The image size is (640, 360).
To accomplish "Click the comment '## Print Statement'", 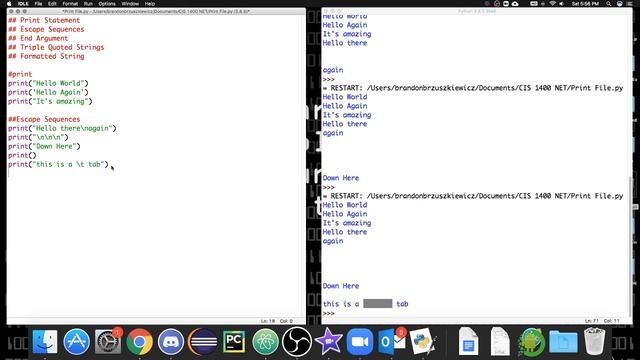I will click(44, 20).
